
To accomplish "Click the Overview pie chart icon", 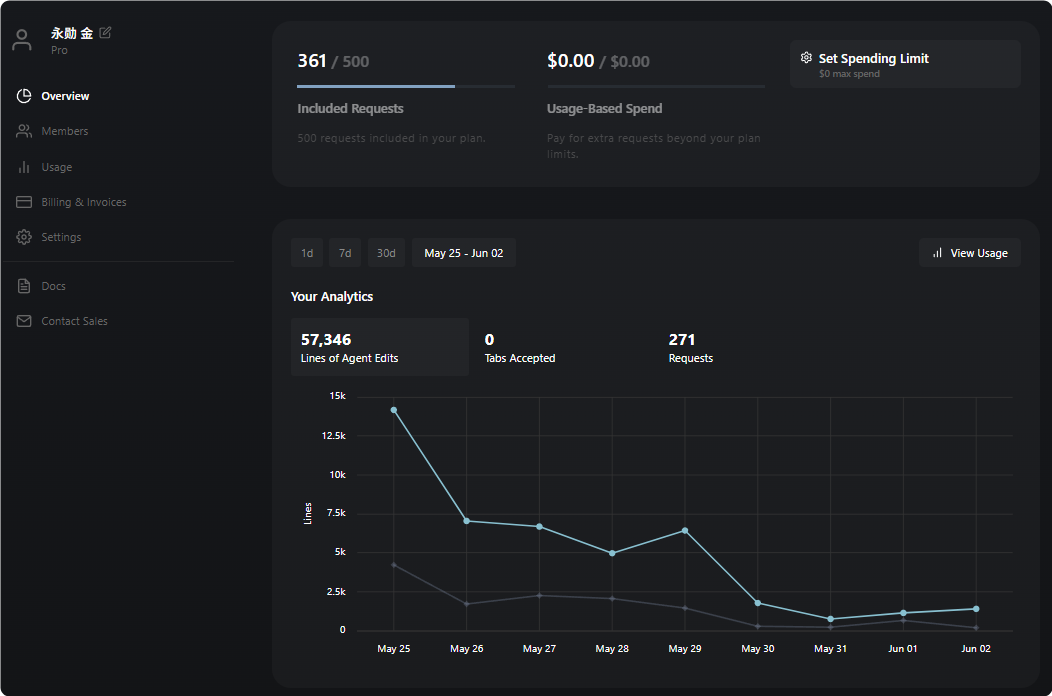I will tap(24, 96).
